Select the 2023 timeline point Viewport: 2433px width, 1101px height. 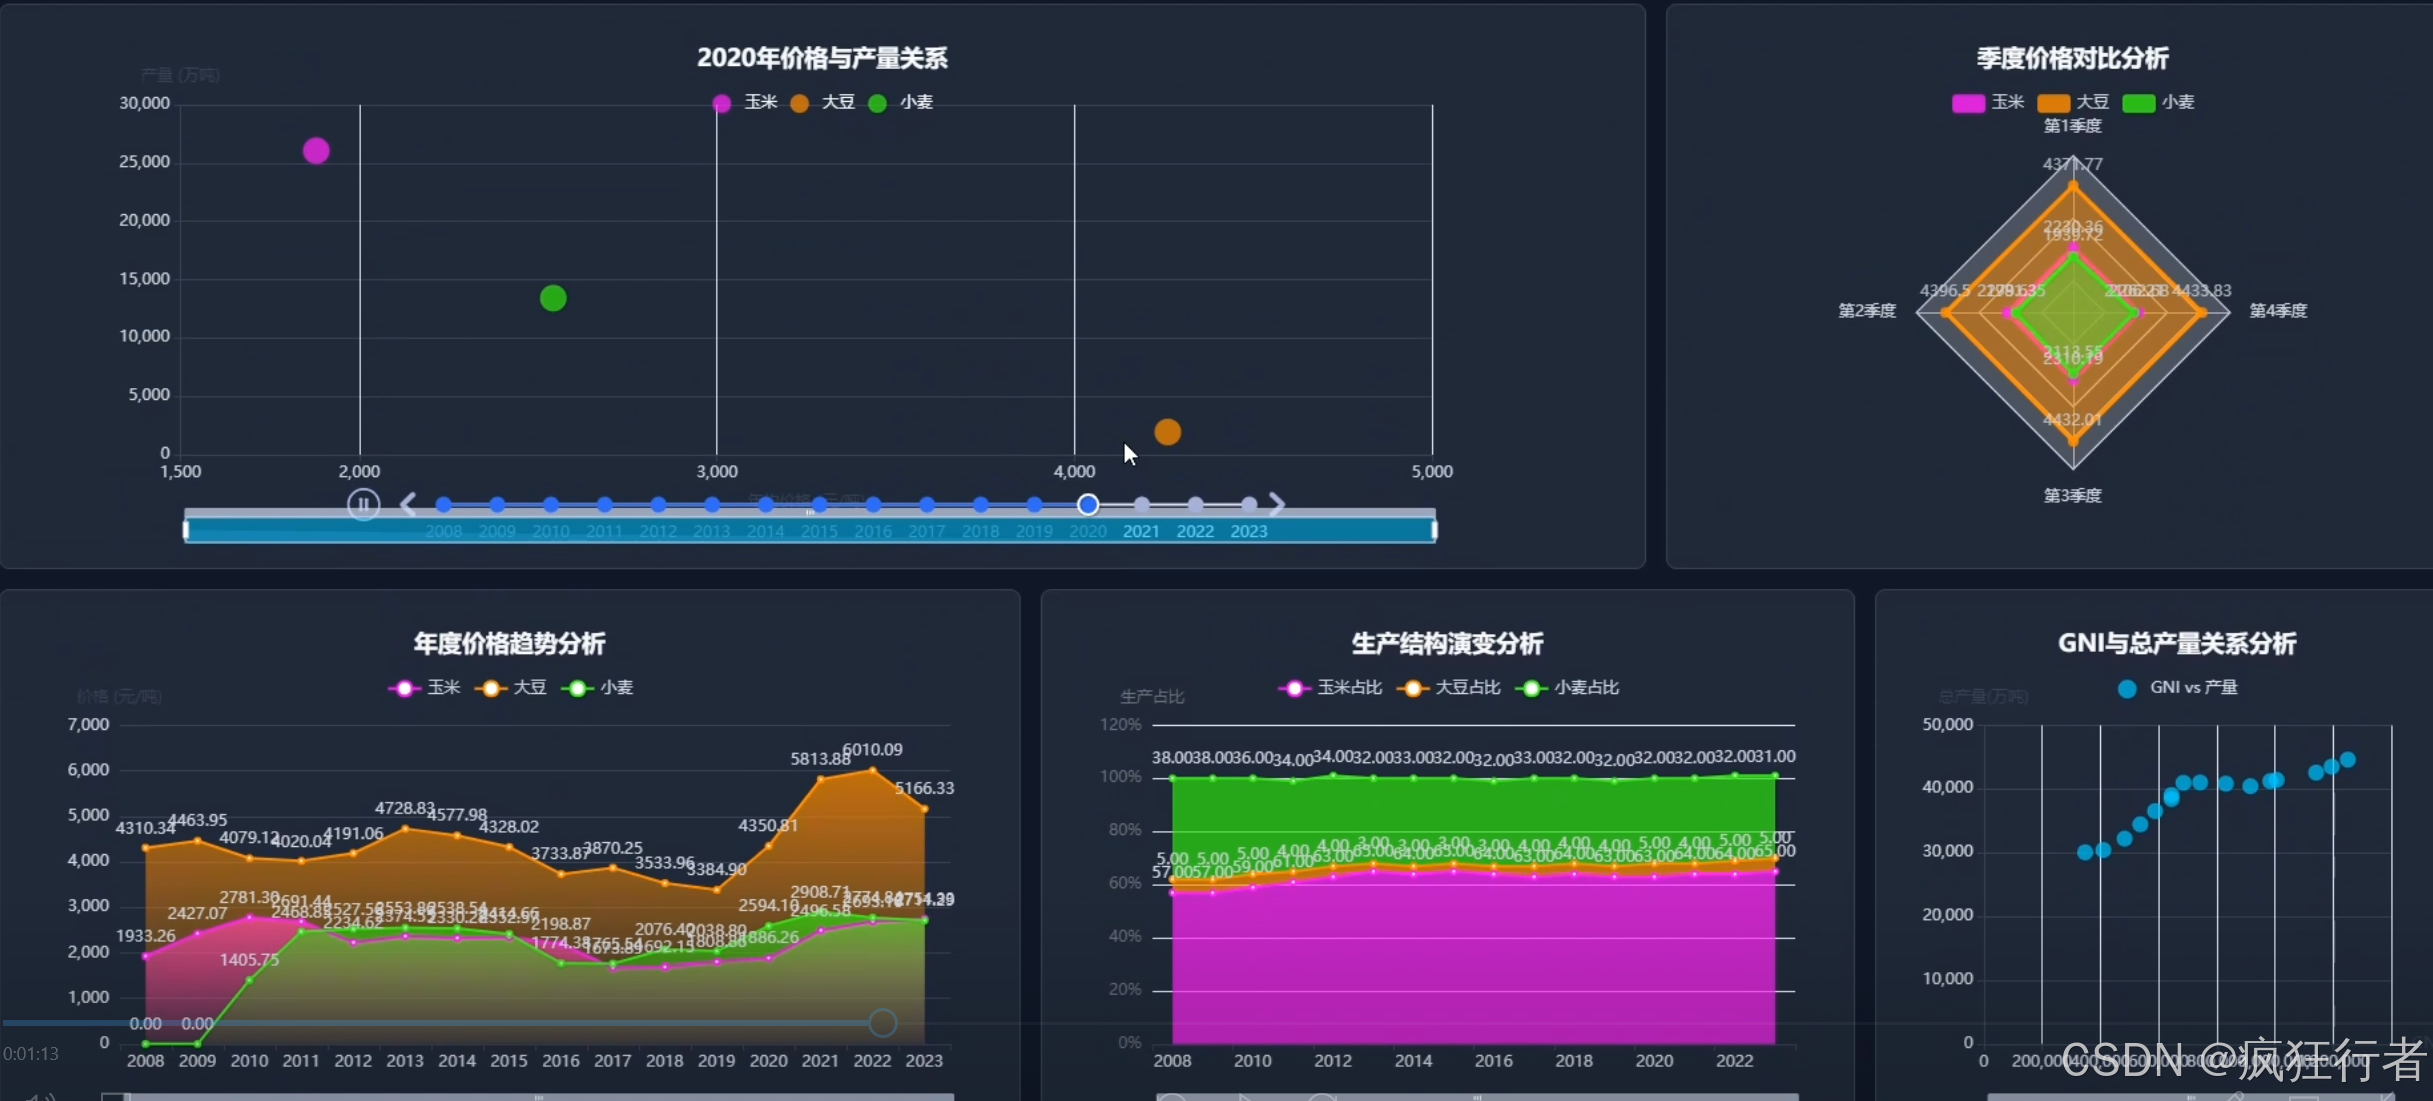[x=1248, y=505]
